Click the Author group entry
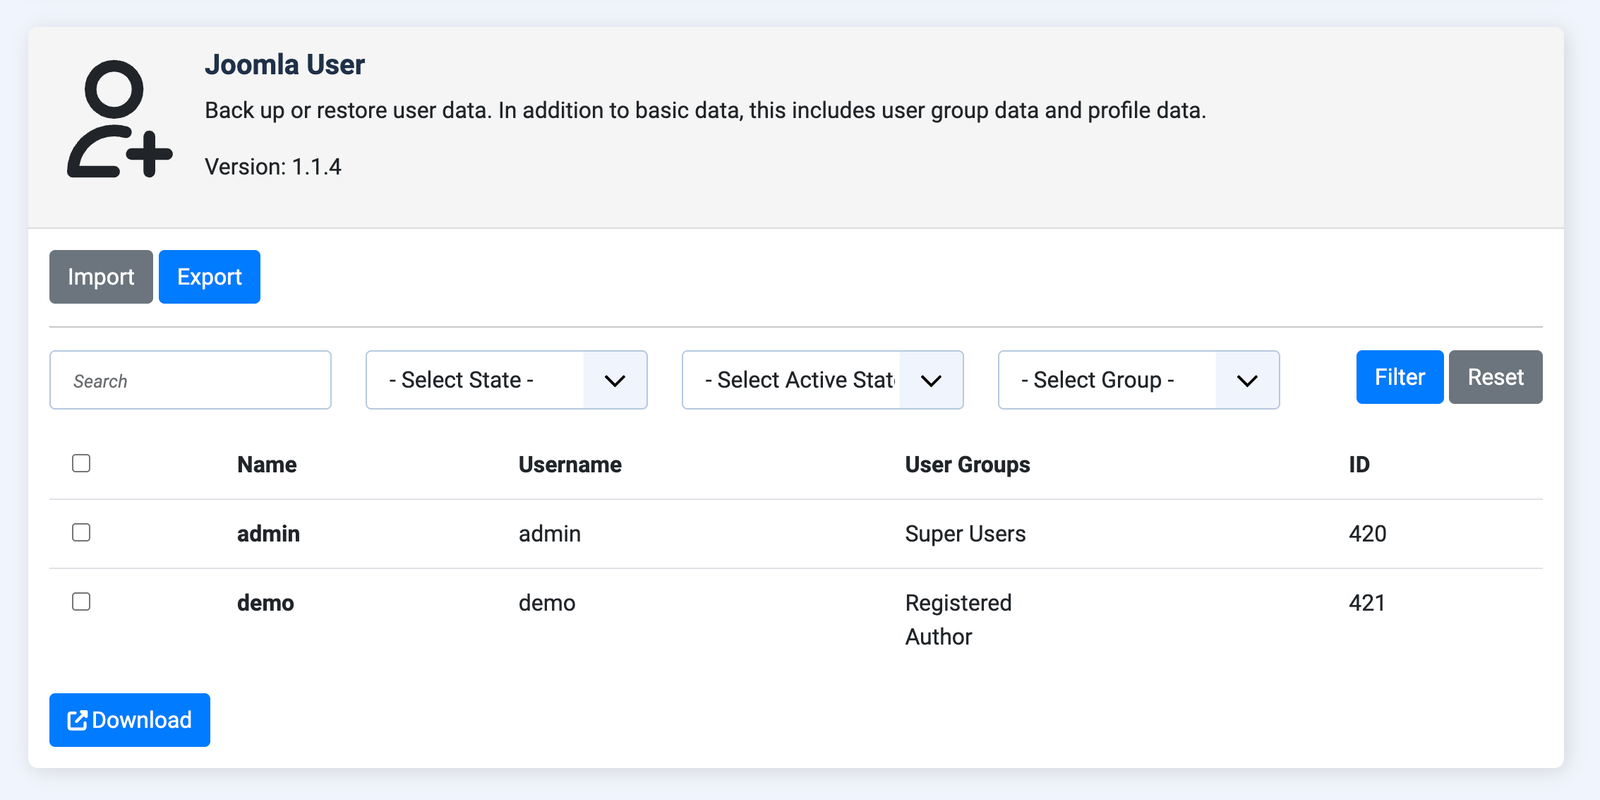Screen dimensions: 1600x800 click(938, 637)
